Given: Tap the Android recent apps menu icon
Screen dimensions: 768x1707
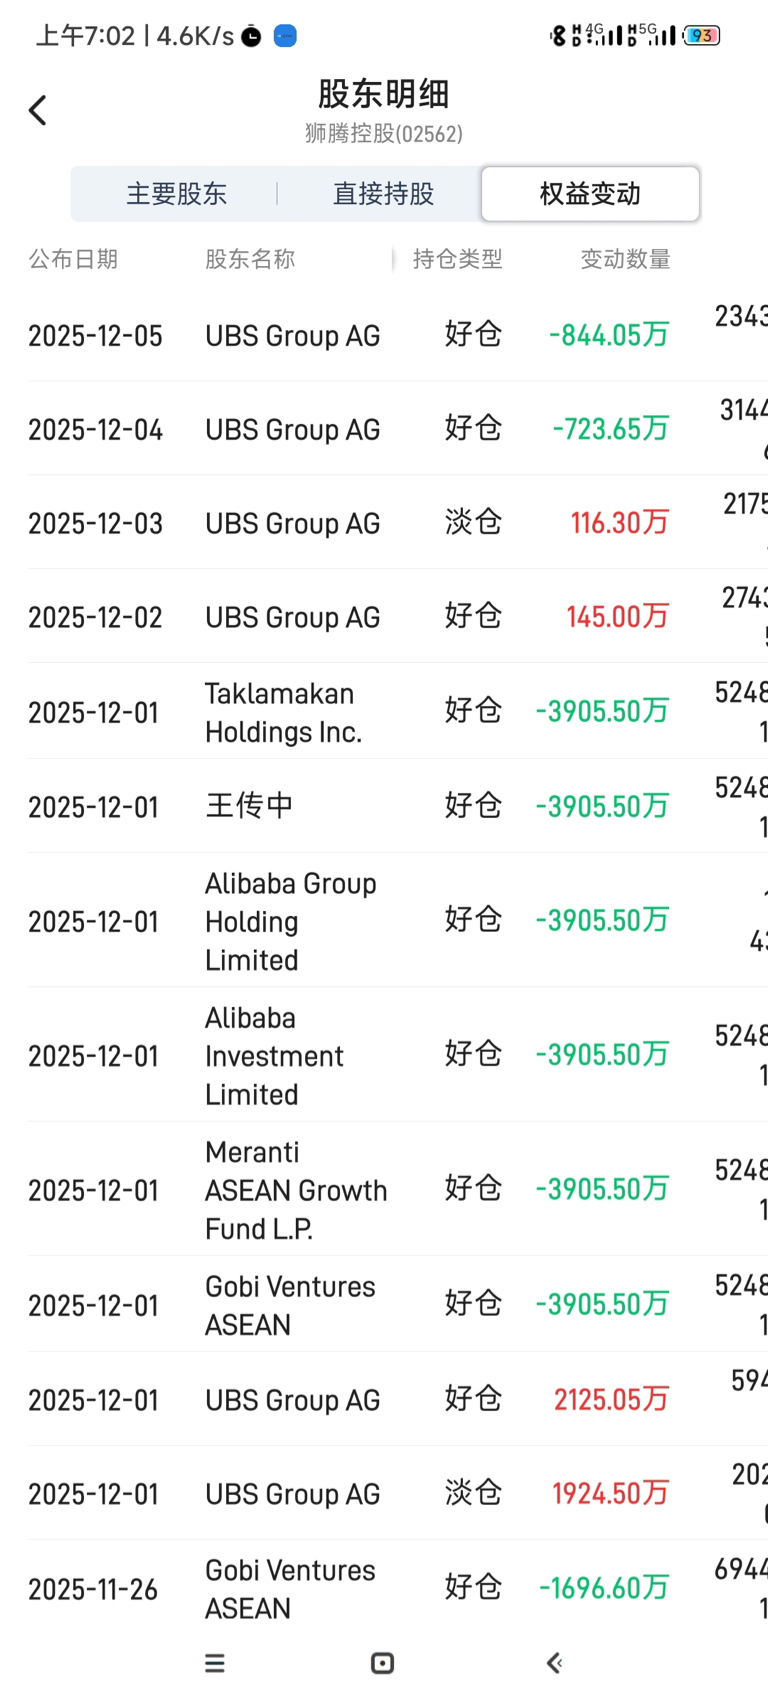Looking at the screenshot, I should (x=215, y=1663).
